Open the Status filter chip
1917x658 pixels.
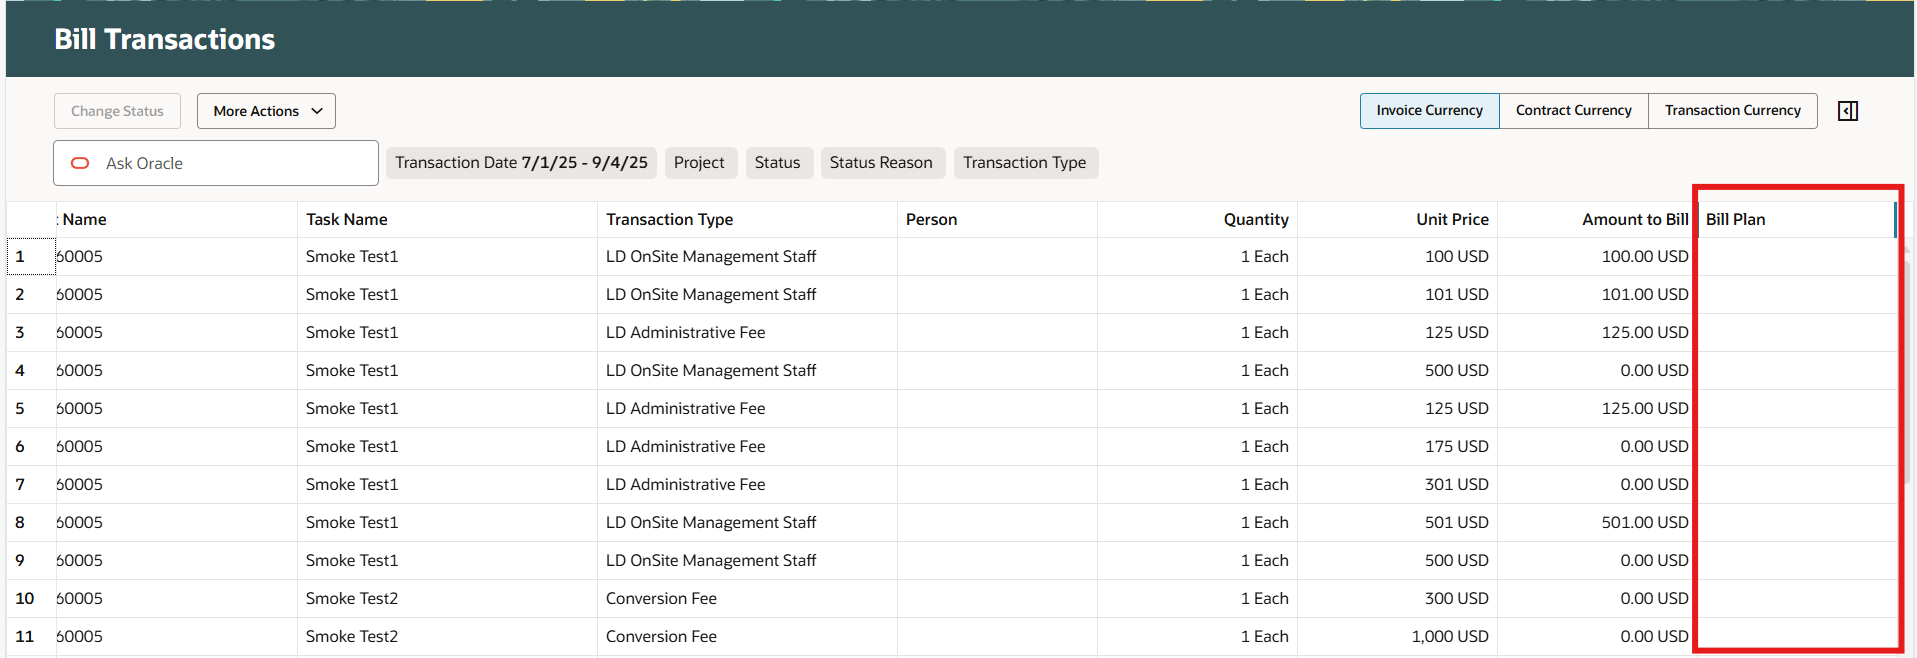(x=777, y=163)
